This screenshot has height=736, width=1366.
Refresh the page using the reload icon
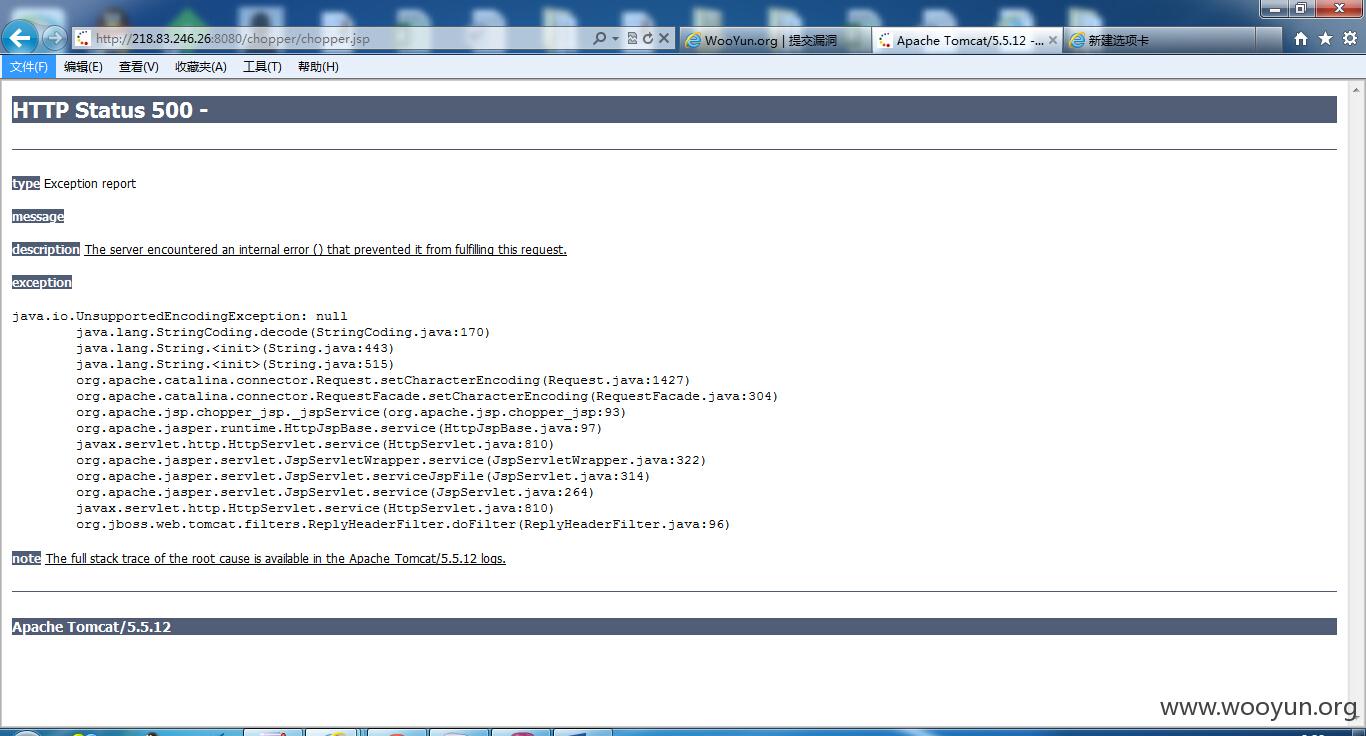647,39
